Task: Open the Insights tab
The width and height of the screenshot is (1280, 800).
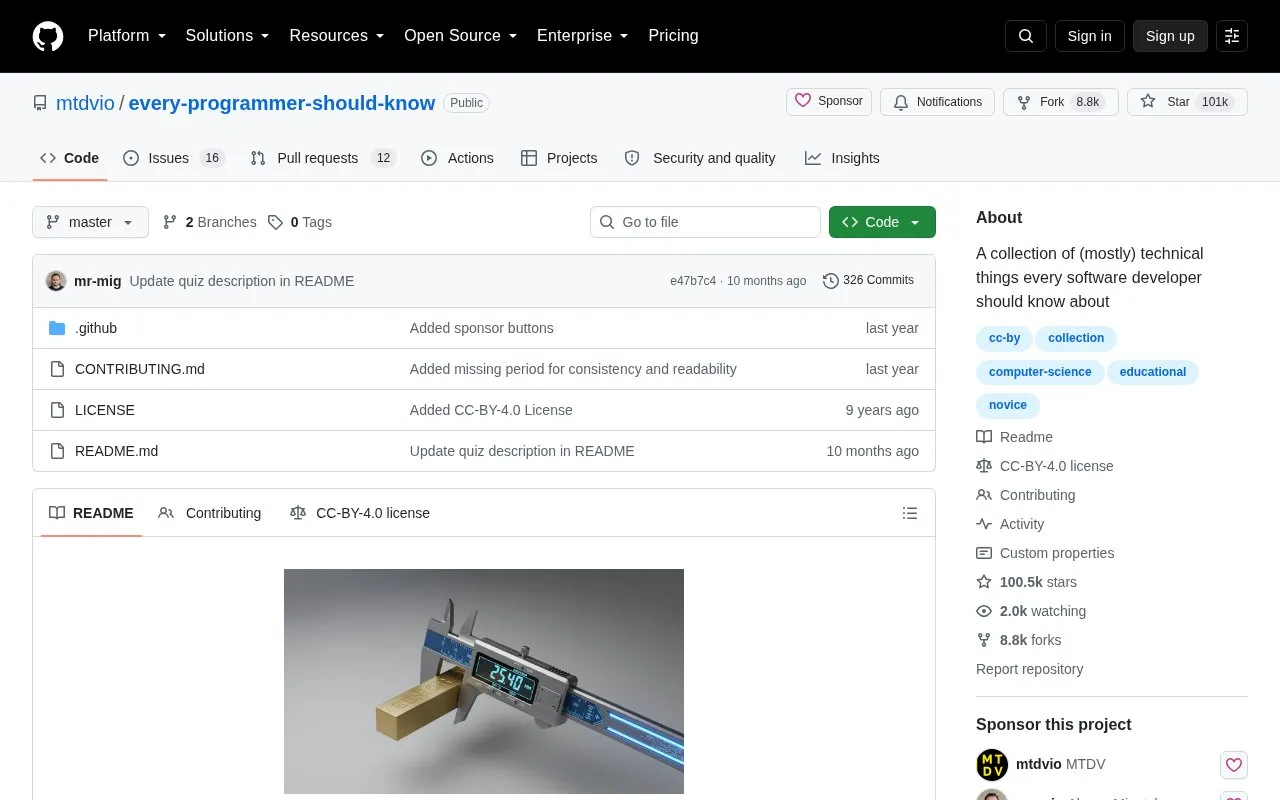Action: click(x=842, y=158)
